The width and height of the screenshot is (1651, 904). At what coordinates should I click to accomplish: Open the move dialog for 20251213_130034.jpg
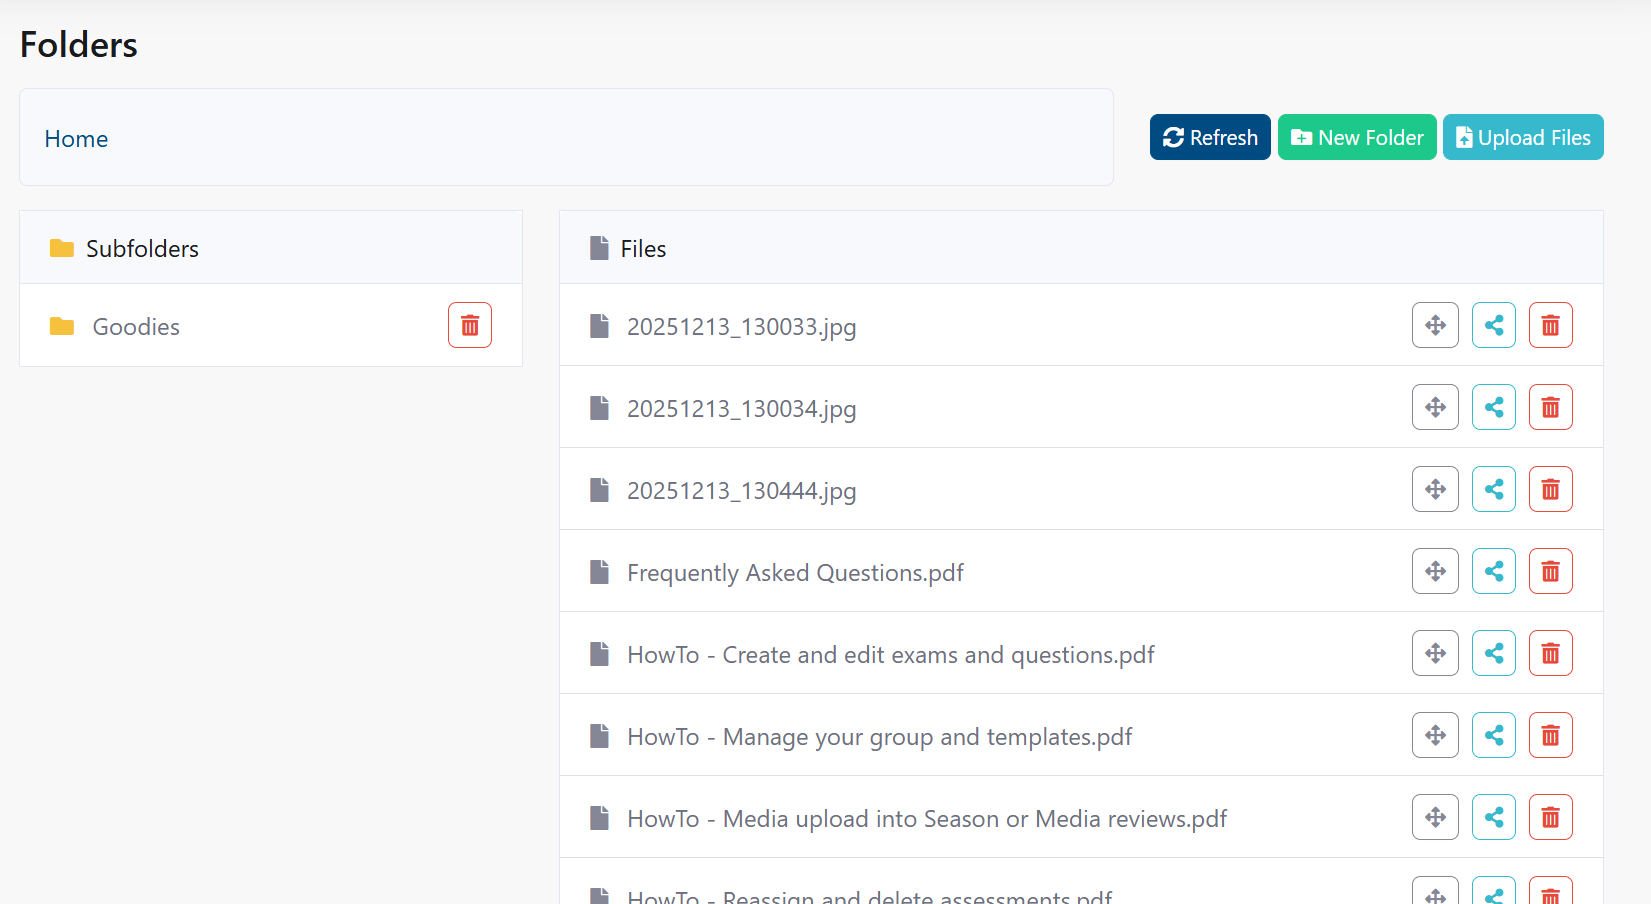click(1435, 407)
